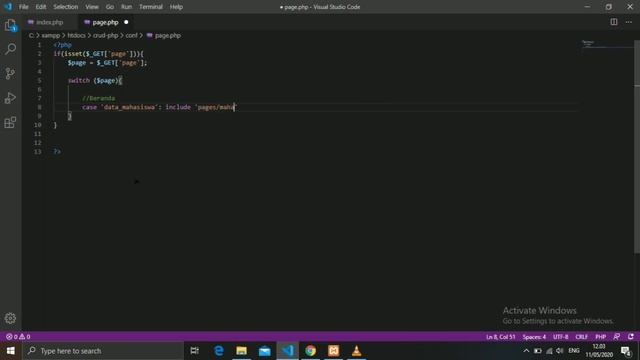
Task: Click the Ln 8, Col 51 cursor position
Action: pos(500,337)
